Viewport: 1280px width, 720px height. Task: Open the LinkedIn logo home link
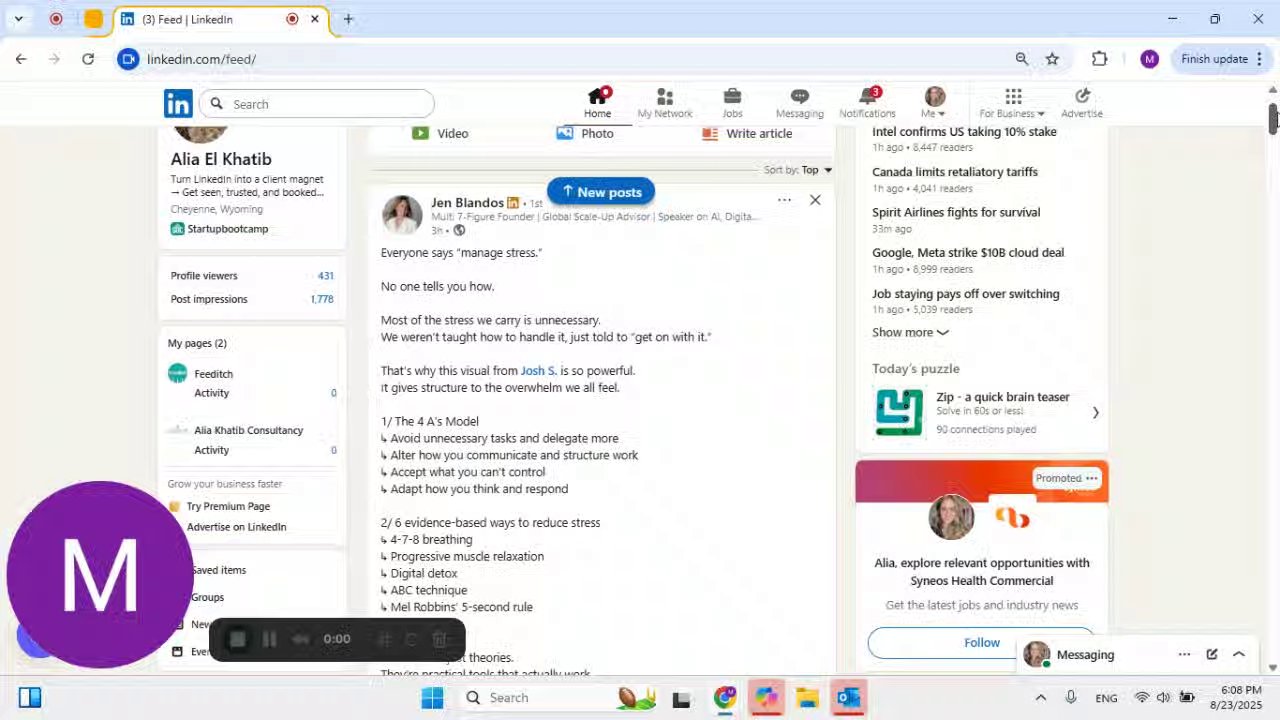178,103
